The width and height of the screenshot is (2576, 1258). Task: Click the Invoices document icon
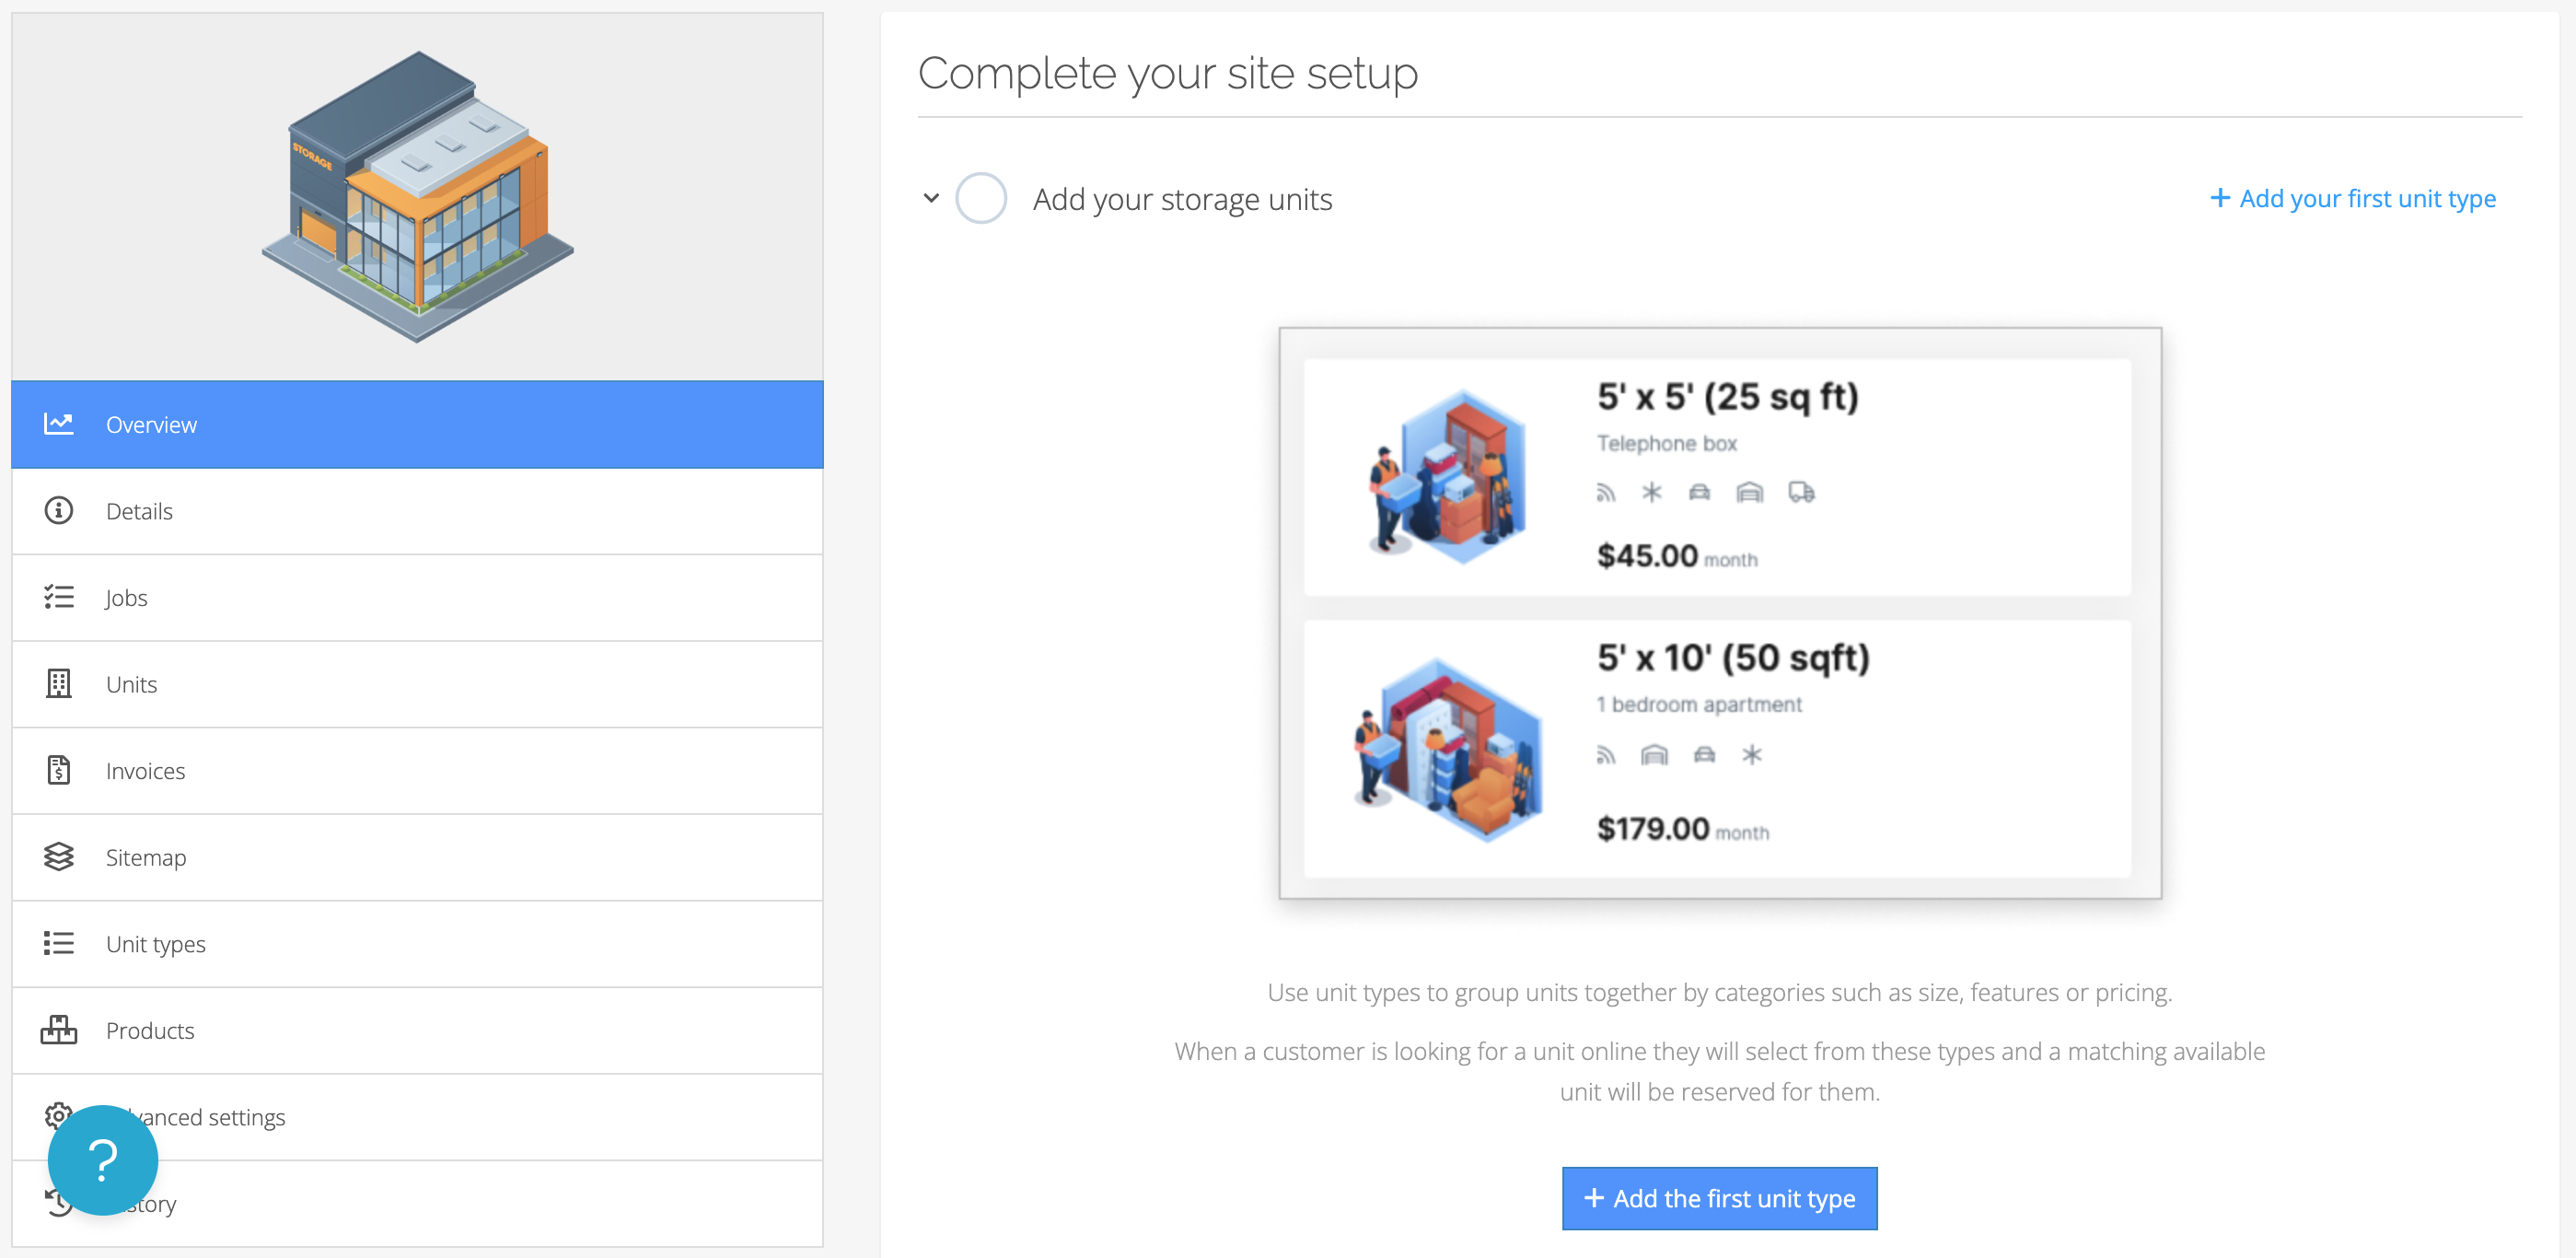(x=58, y=770)
